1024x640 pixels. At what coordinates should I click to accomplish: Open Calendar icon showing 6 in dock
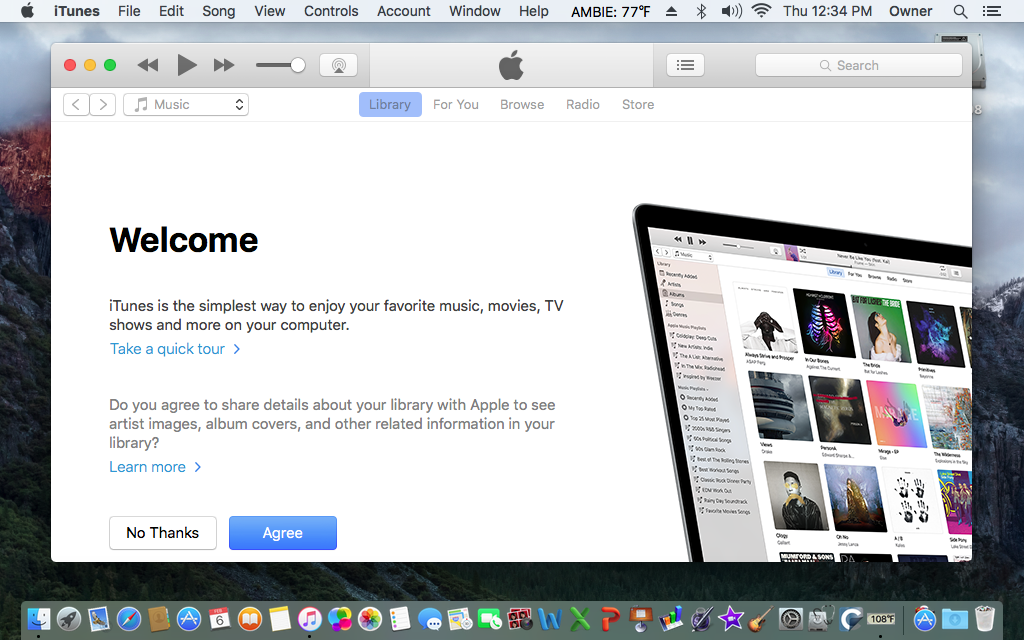[x=219, y=618]
